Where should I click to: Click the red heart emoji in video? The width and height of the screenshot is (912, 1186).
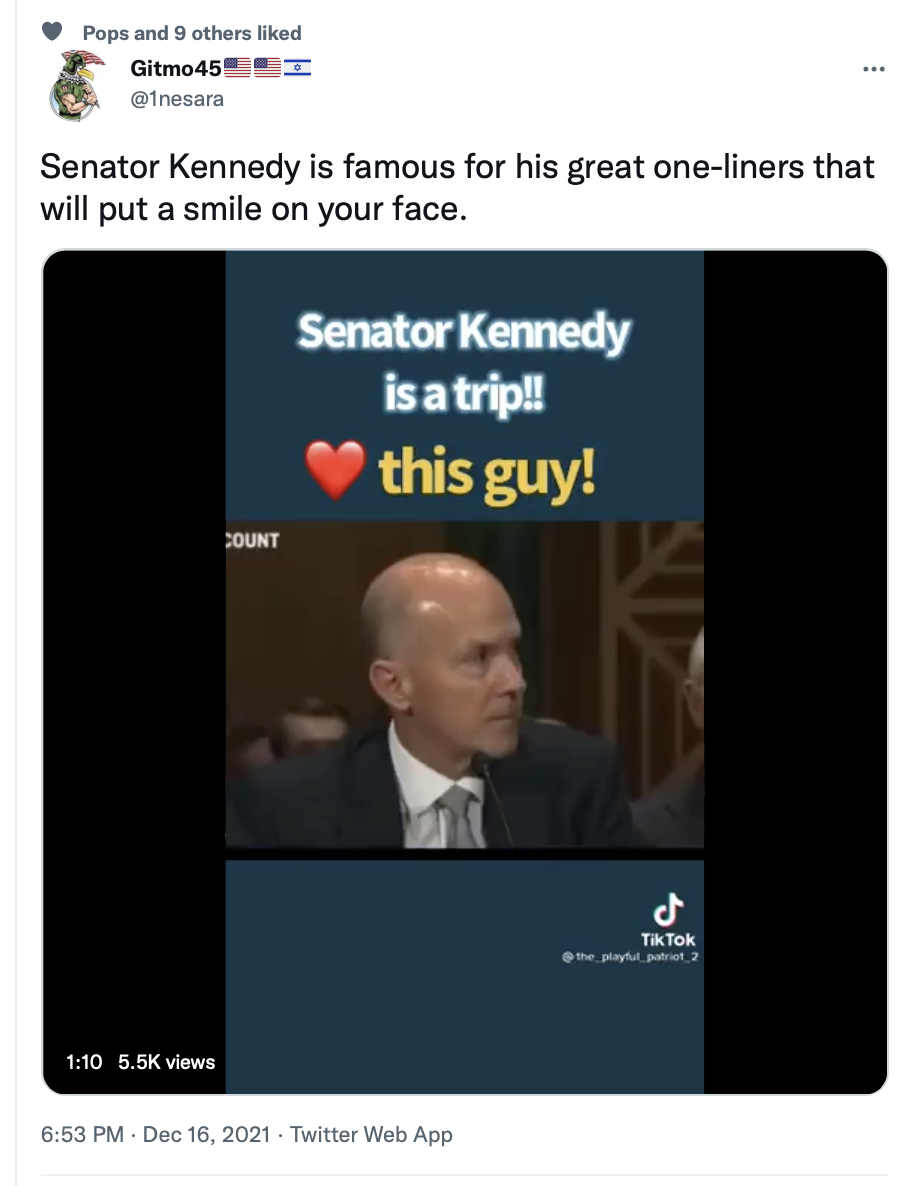(x=335, y=470)
